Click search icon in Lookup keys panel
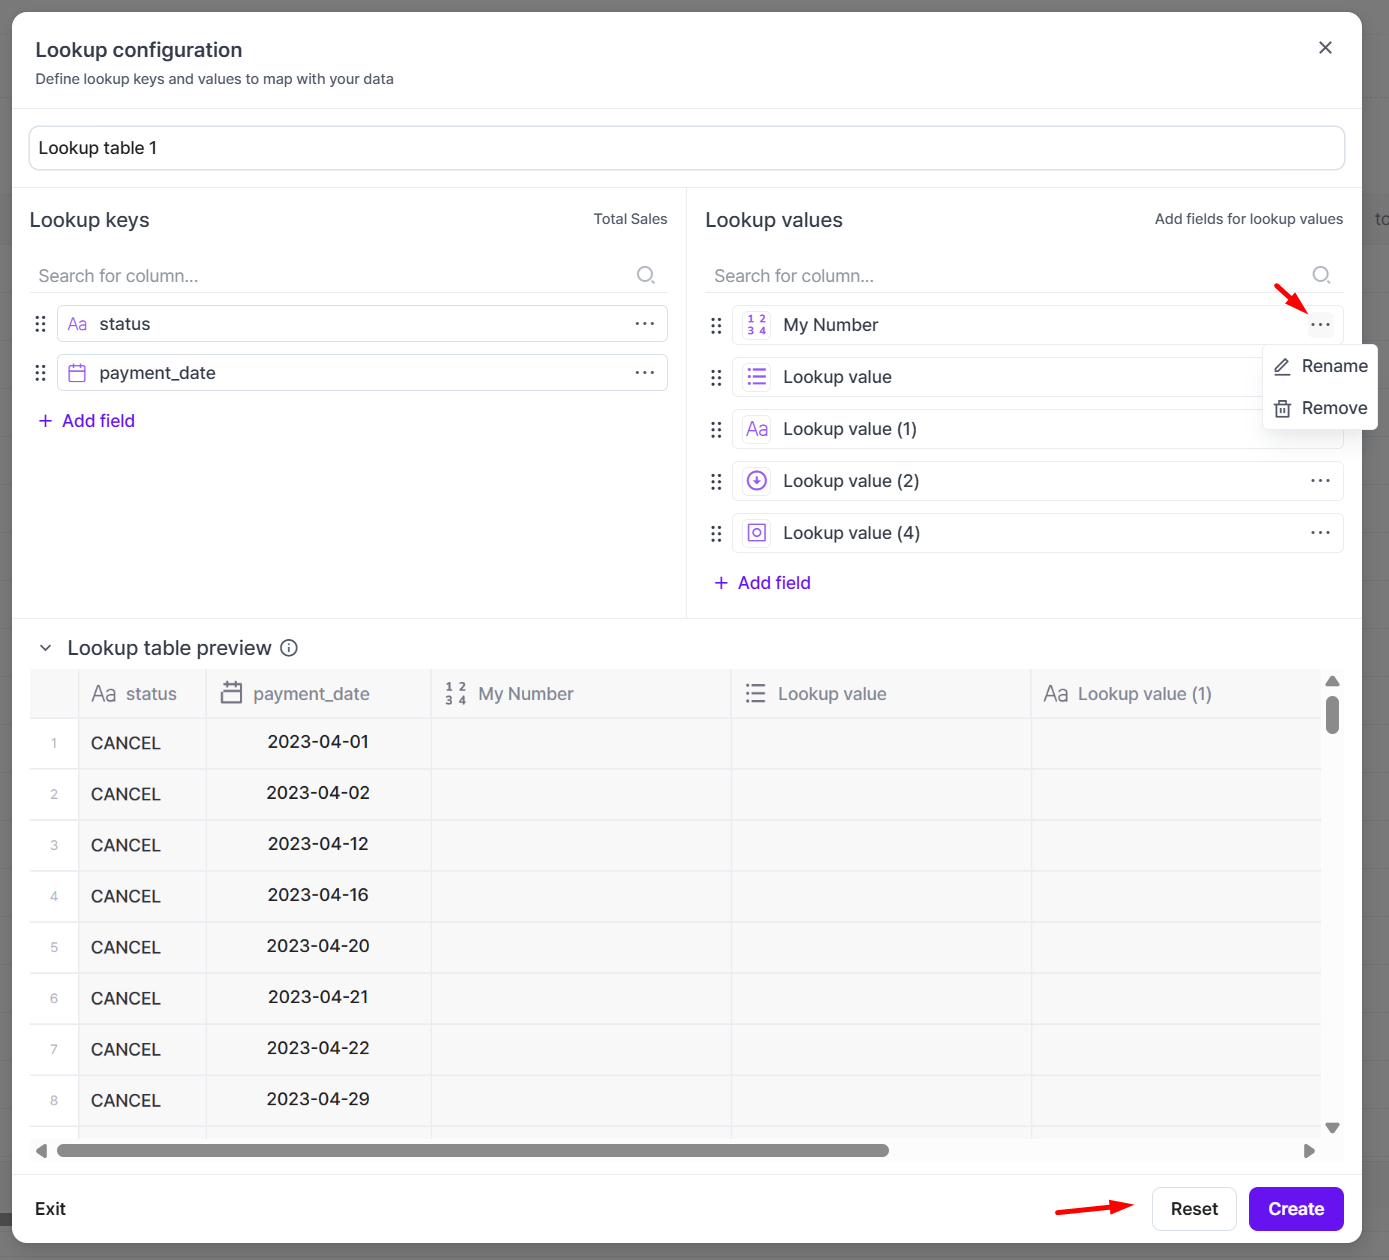Image resolution: width=1389 pixels, height=1260 pixels. [x=646, y=275]
